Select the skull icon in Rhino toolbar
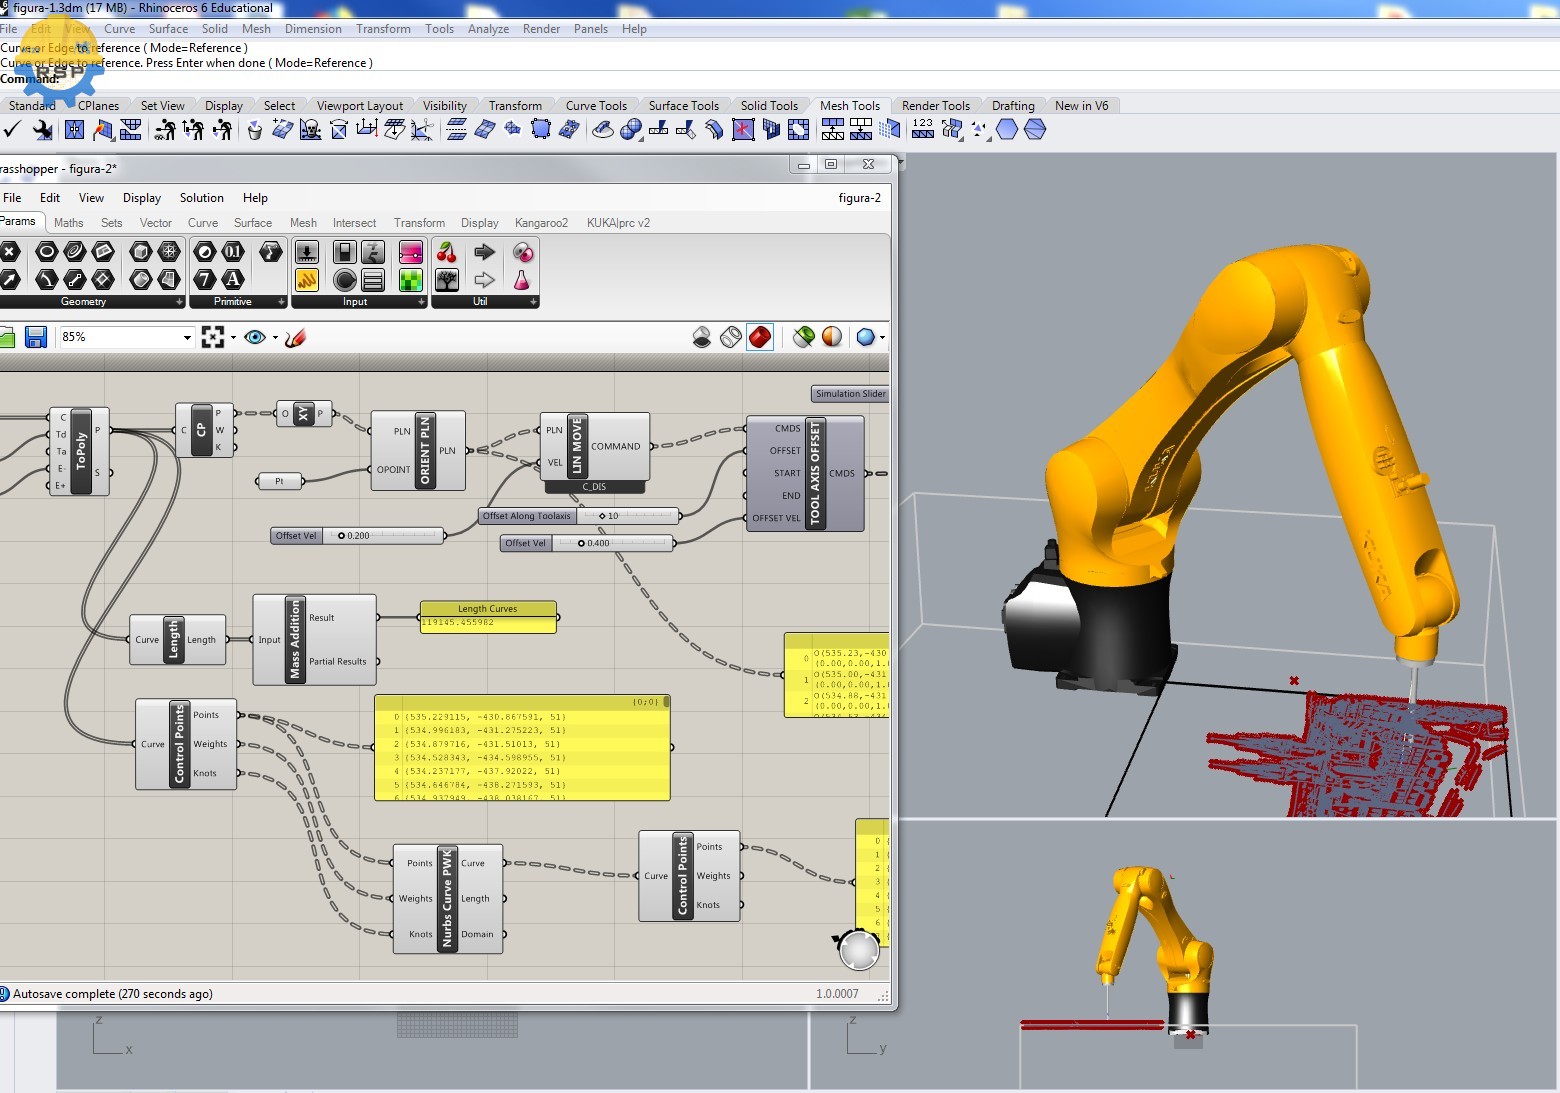1560x1093 pixels. pyautogui.click(x=311, y=129)
